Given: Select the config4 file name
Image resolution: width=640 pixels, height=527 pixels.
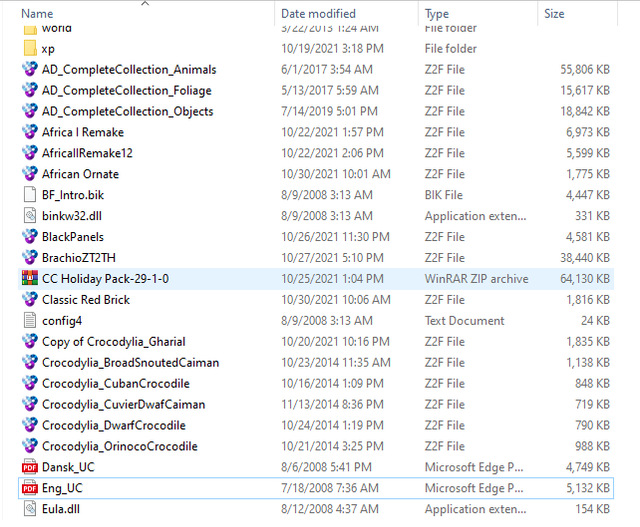Looking at the screenshot, I should [x=62, y=321].
